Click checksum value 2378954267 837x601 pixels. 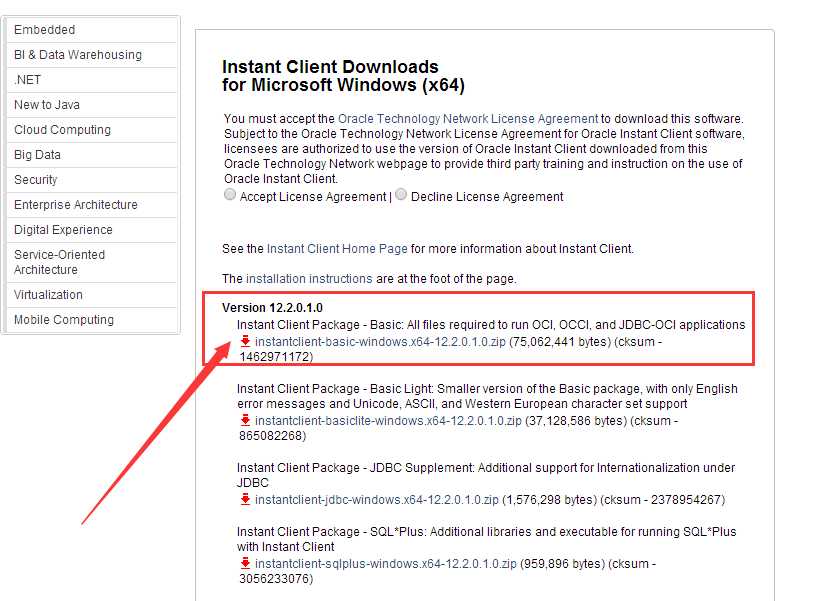pos(685,500)
